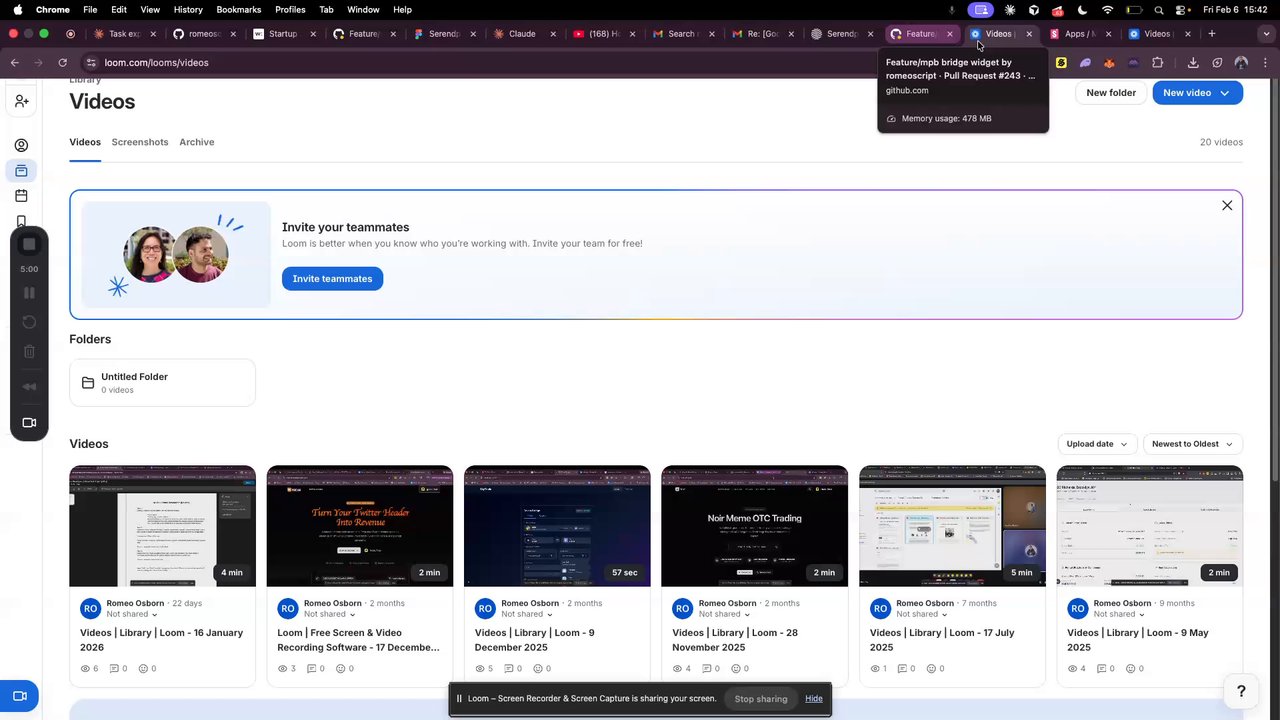Open Chrome downloads icon in toolbar

pyautogui.click(x=1193, y=62)
